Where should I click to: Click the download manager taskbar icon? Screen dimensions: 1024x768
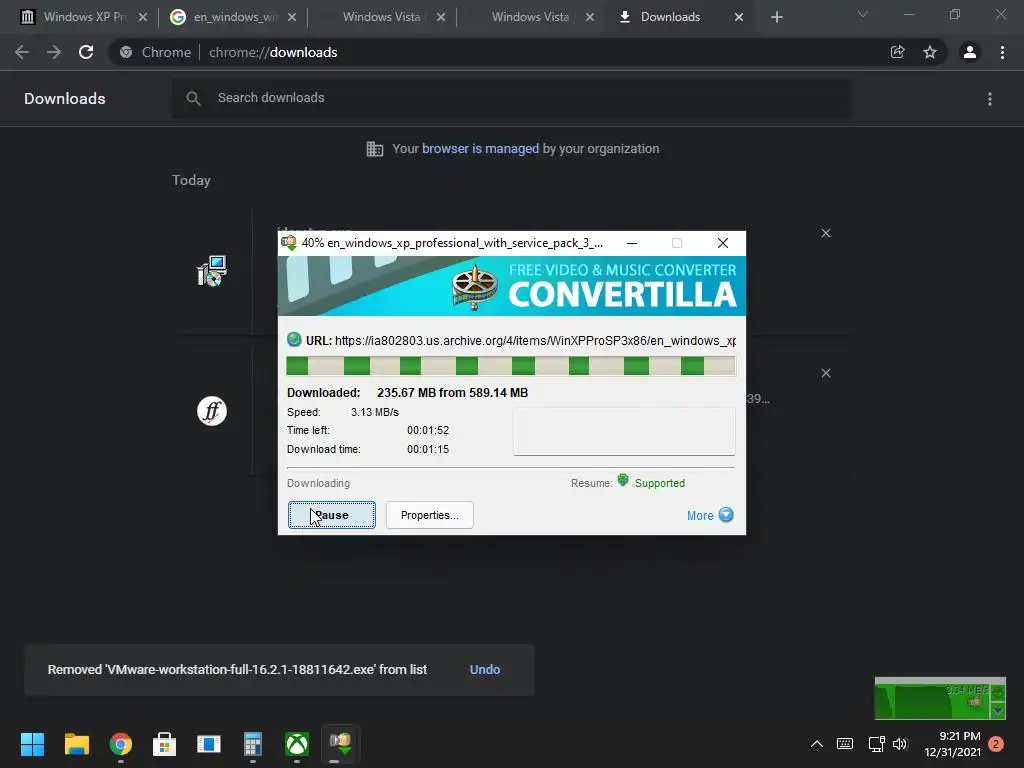[x=341, y=744]
